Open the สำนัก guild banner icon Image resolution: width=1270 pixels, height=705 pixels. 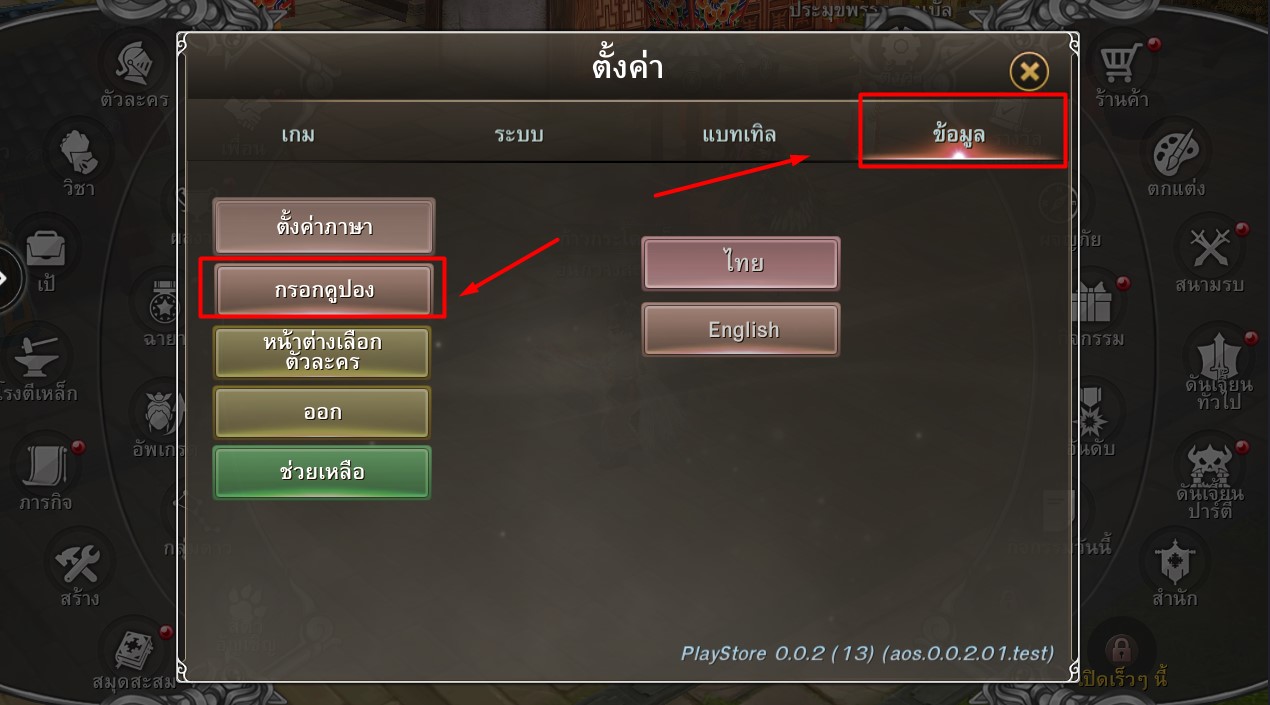tap(1174, 565)
